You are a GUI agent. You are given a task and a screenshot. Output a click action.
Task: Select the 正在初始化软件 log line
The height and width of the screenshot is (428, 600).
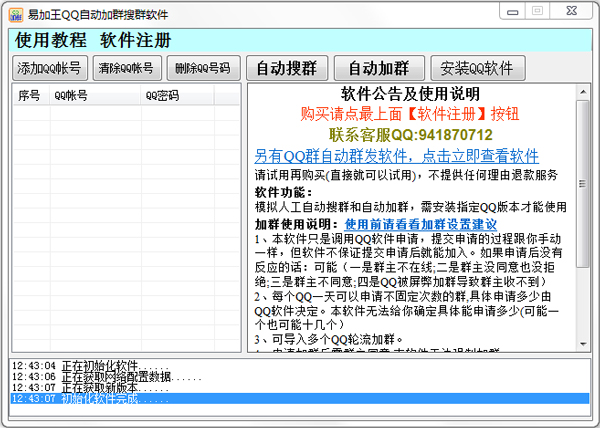pyautogui.click(x=98, y=366)
